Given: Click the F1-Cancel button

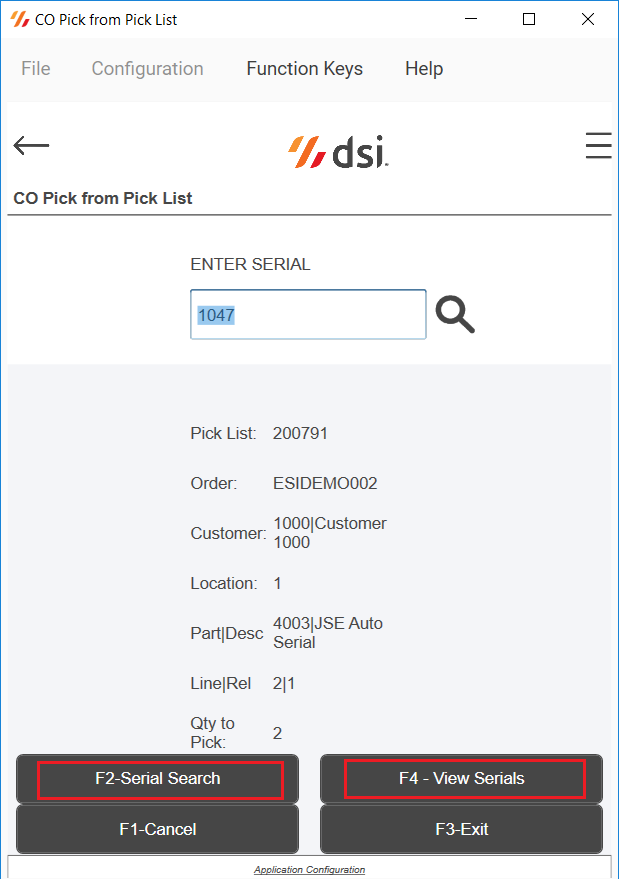Looking at the screenshot, I should 158,829.
